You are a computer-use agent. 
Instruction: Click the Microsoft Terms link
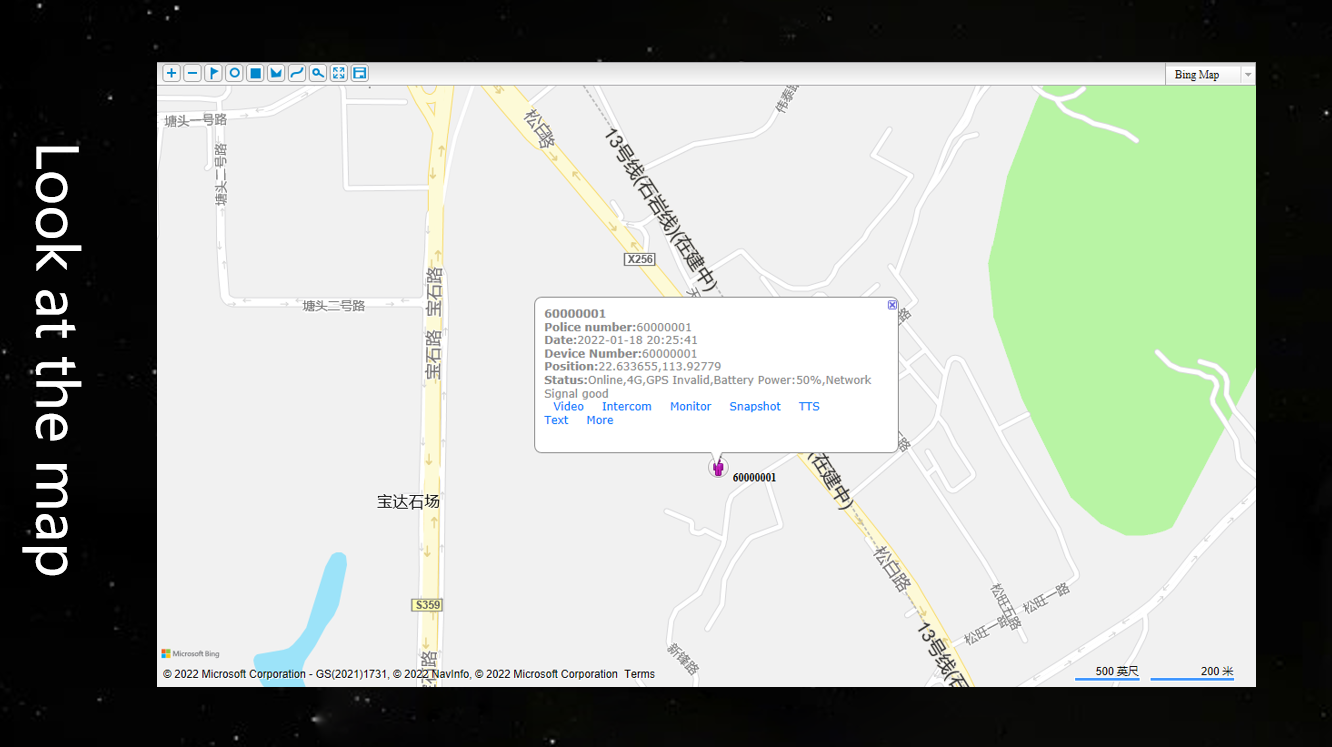pyautogui.click(x=639, y=674)
